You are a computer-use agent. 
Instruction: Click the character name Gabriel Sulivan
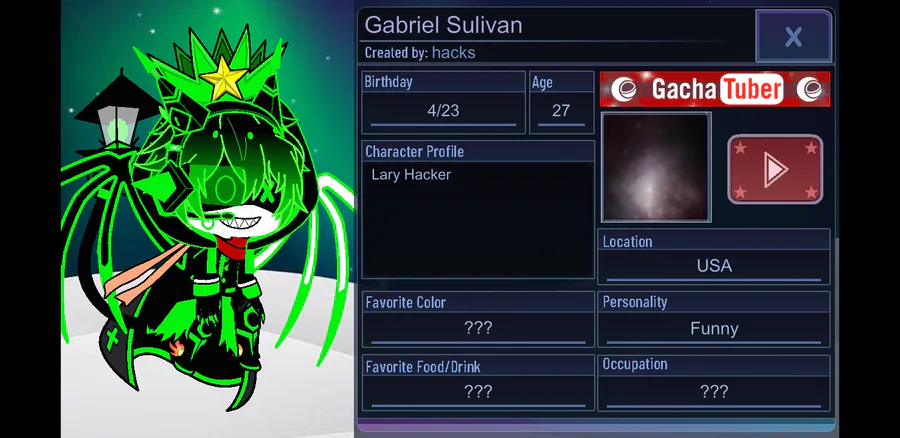(444, 25)
